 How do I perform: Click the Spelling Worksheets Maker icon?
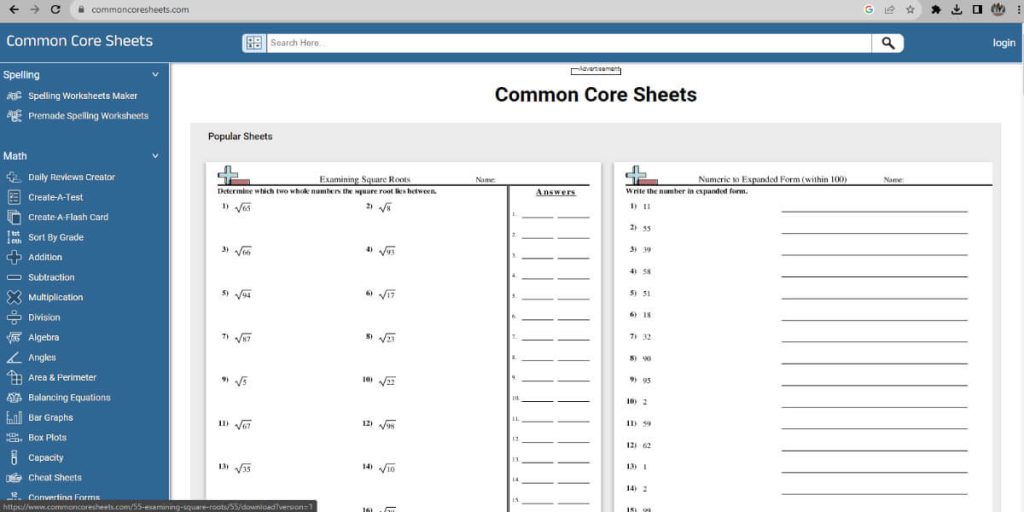(14, 96)
